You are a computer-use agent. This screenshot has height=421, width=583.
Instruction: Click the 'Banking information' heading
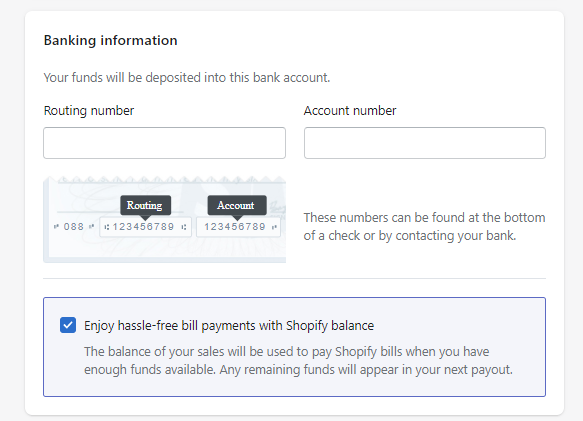click(x=110, y=40)
